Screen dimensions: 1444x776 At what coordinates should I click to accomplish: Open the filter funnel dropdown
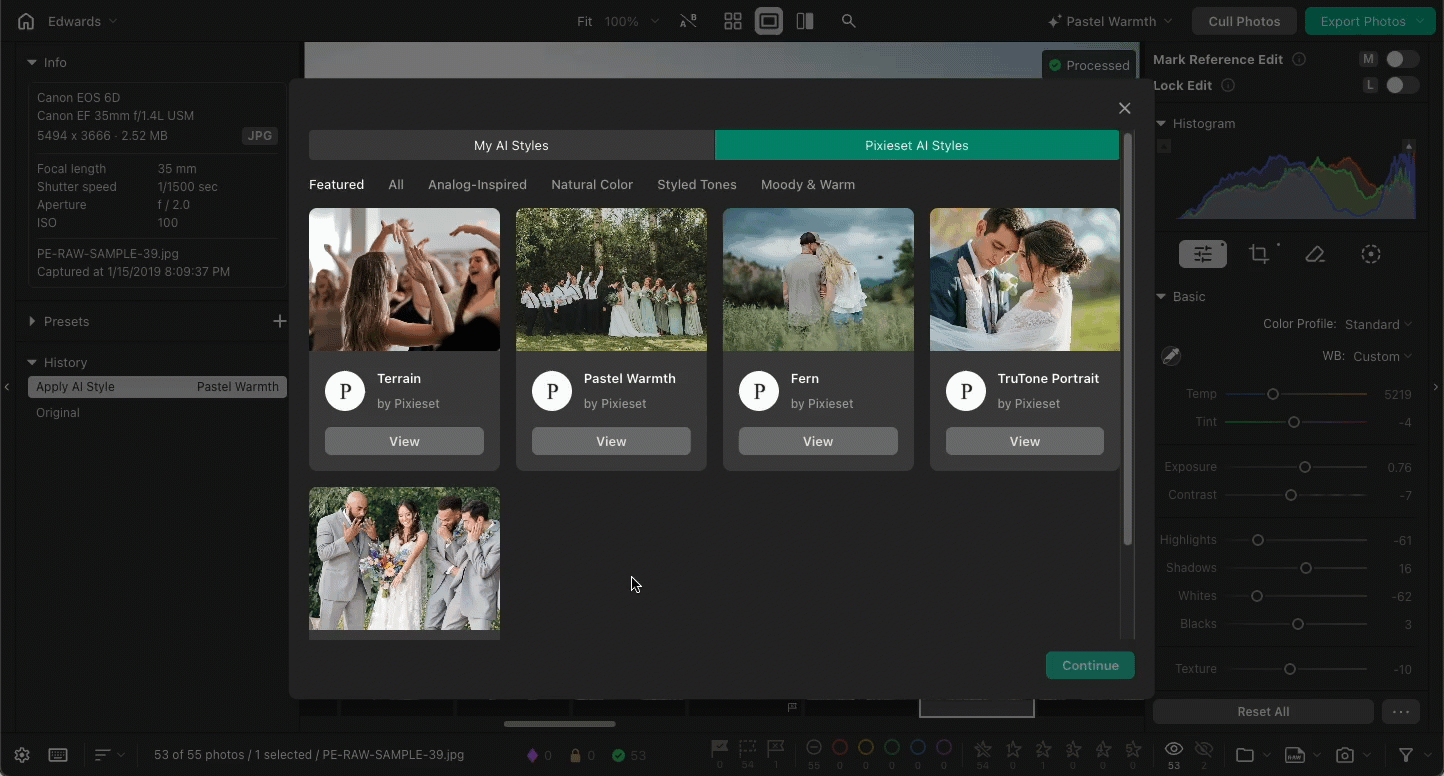click(1413, 755)
